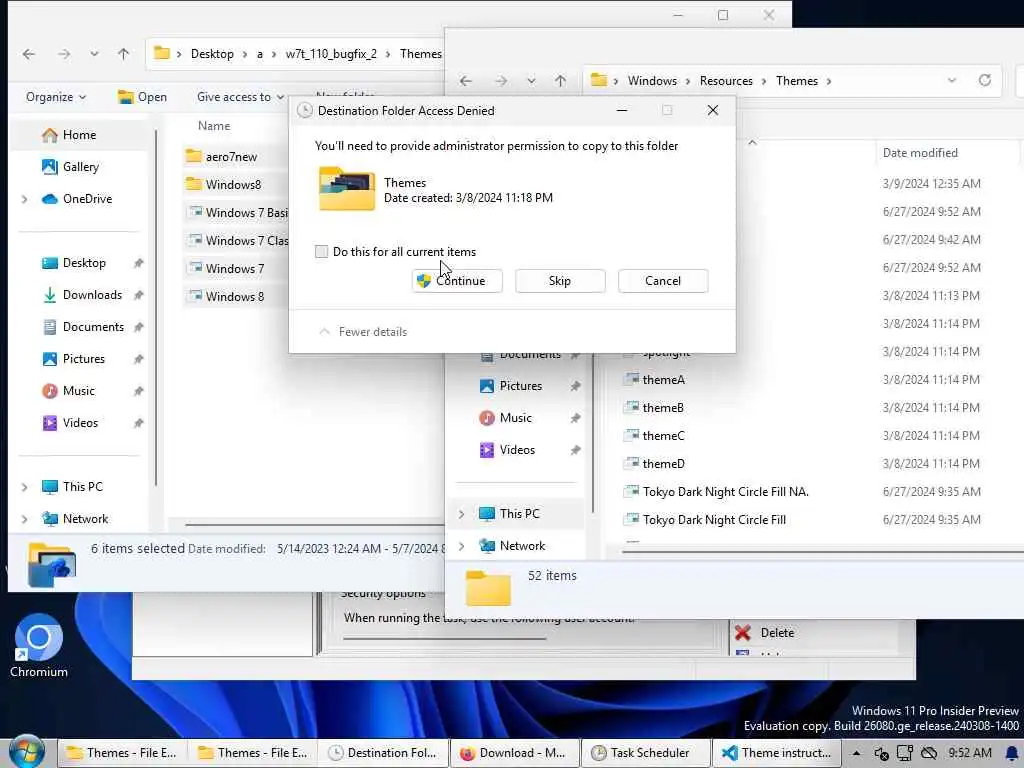This screenshot has height=768, width=1024.
Task: Click Desktop in left breadcrumb path
Action: point(212,54)
